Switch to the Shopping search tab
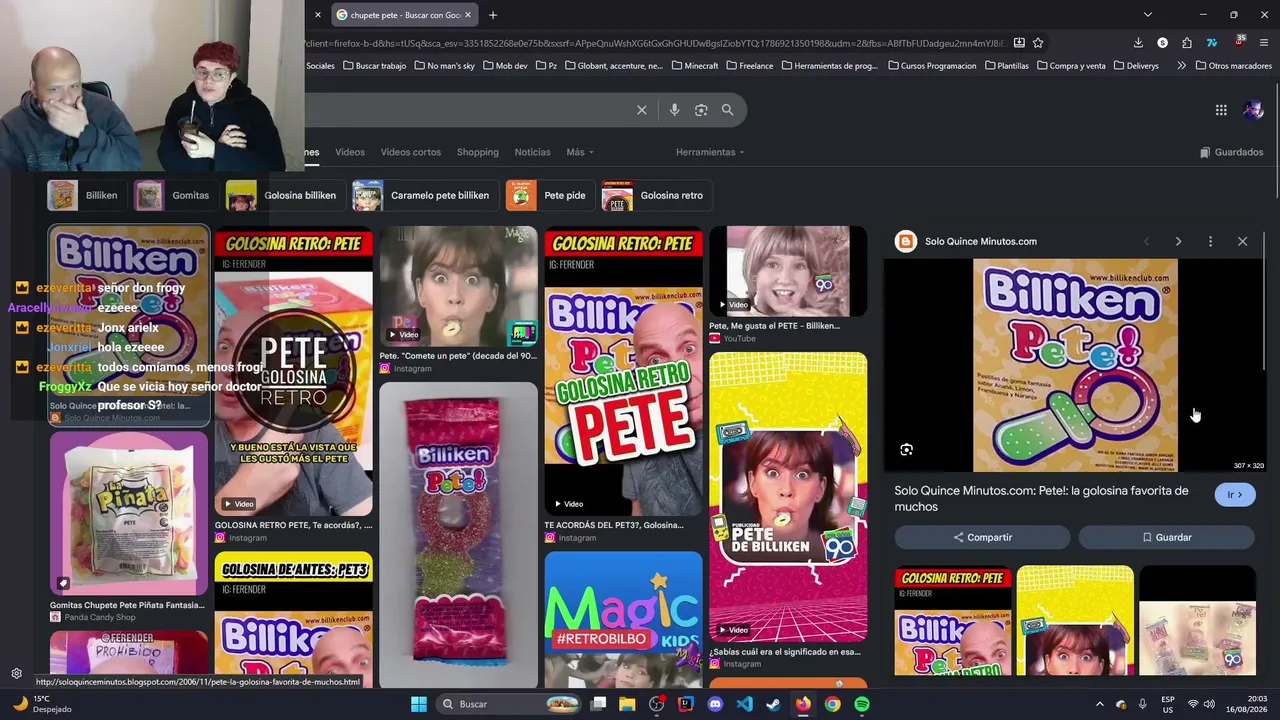The height and width of the screenshot is (720, 1280). [478, 152]
